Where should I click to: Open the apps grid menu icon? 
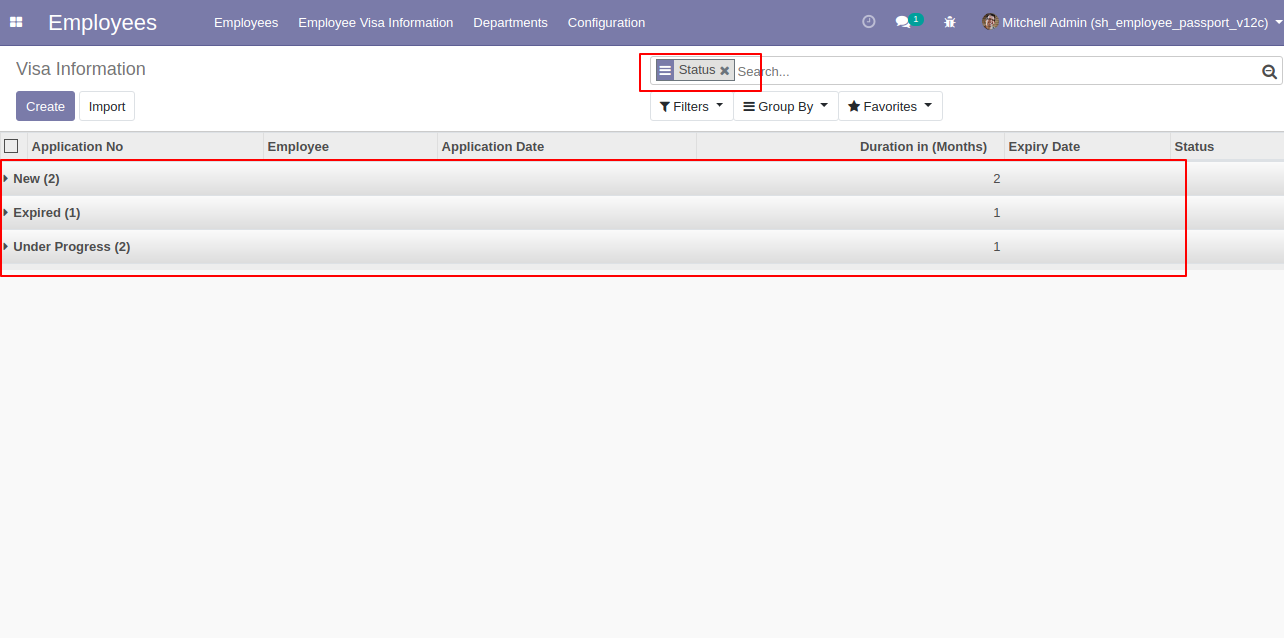click(16, 22)
